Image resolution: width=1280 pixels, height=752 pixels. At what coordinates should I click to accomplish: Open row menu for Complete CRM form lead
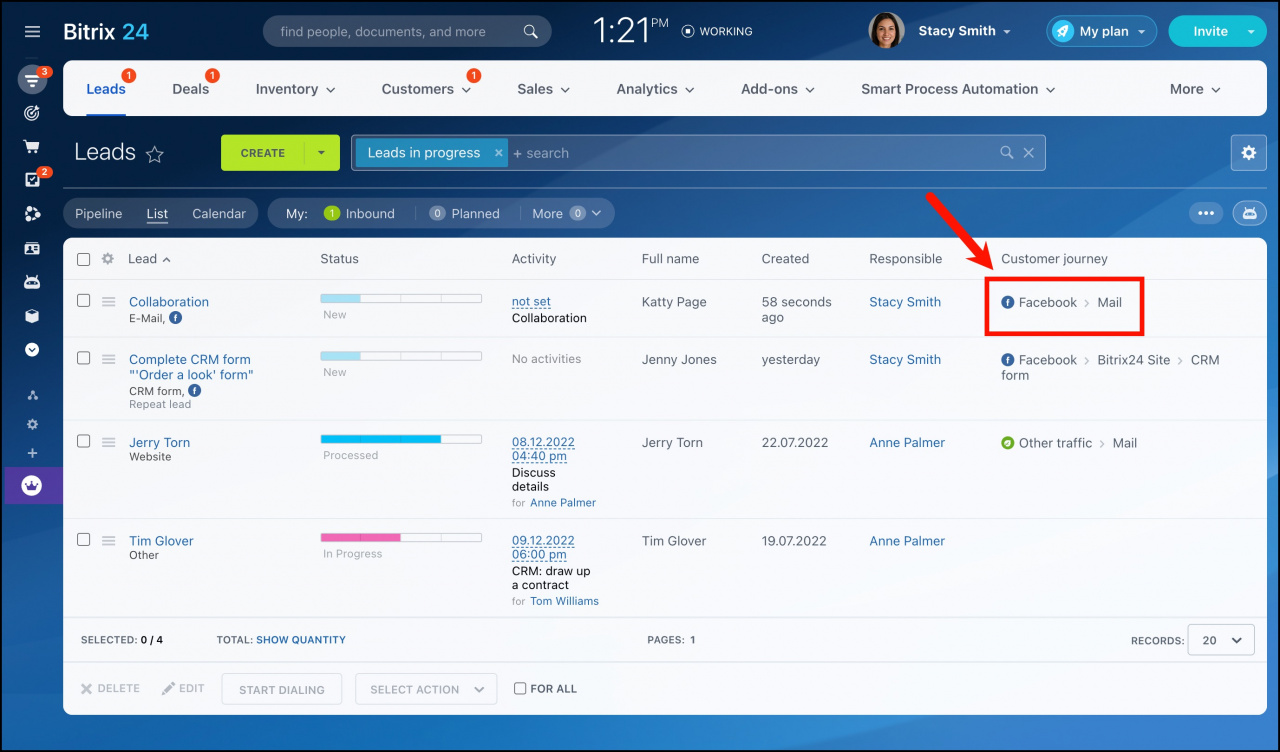(x=109, y=358)
